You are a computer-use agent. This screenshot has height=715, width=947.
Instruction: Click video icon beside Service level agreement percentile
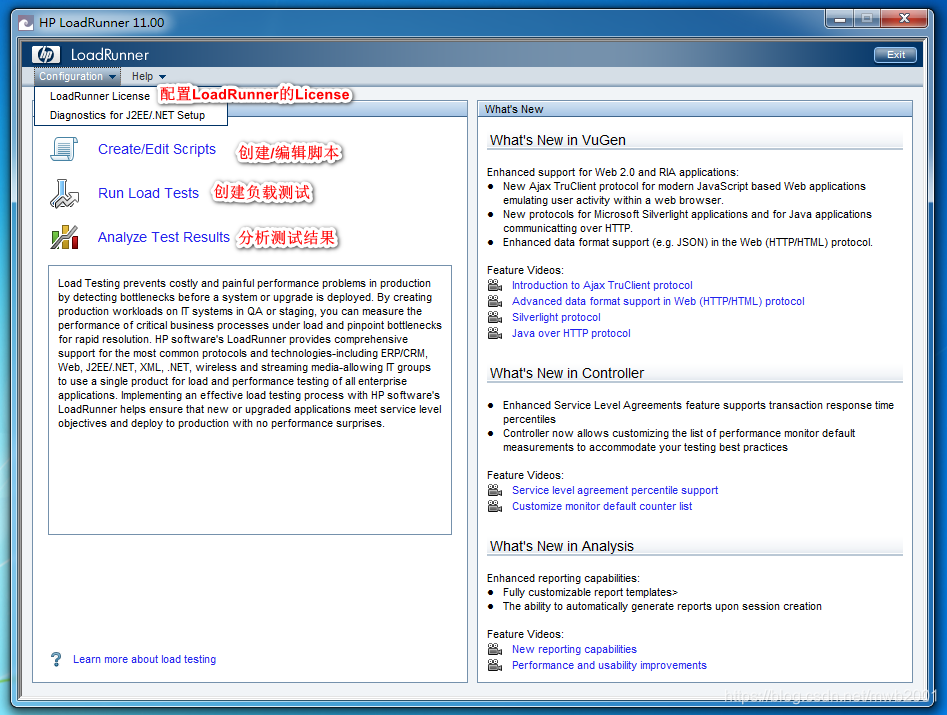coord(495,490)
